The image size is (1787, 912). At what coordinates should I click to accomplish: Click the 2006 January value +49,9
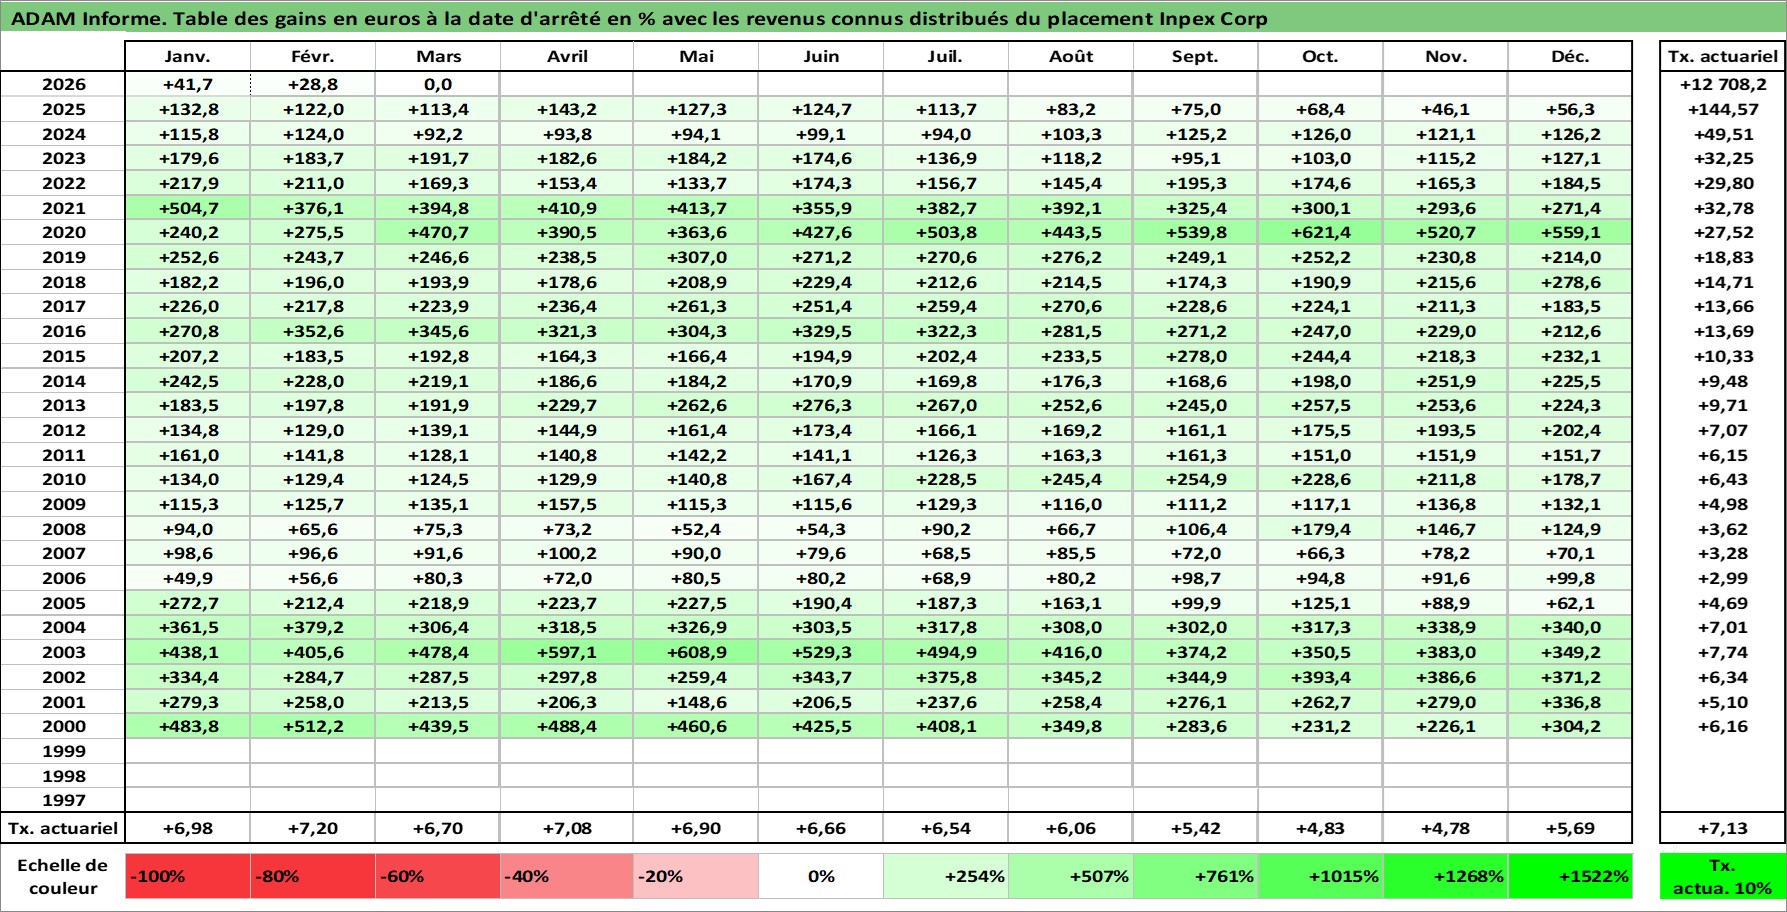click(188, 578)
